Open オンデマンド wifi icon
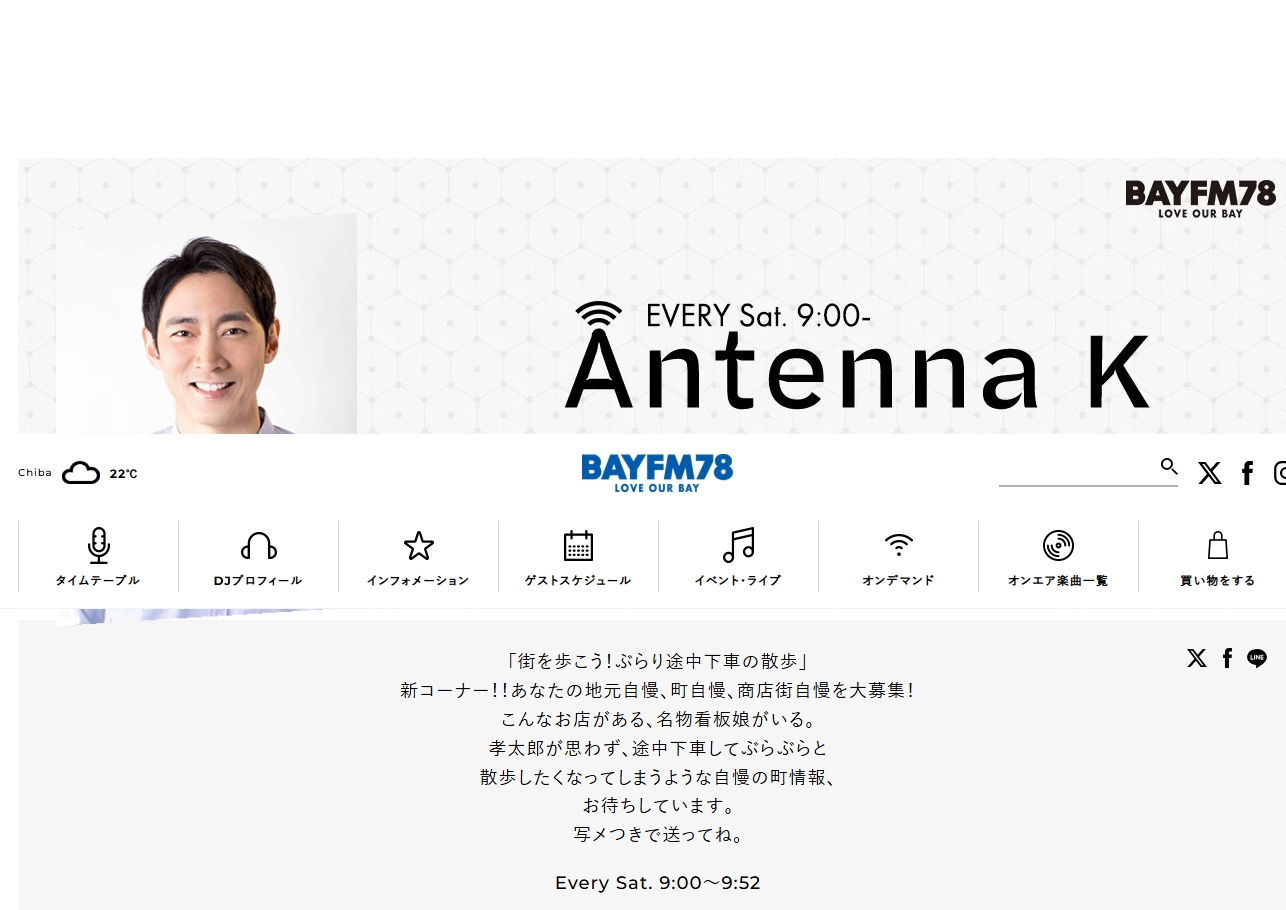The width and height of the screenshot is (1286, 910). [x=898, y=545]
